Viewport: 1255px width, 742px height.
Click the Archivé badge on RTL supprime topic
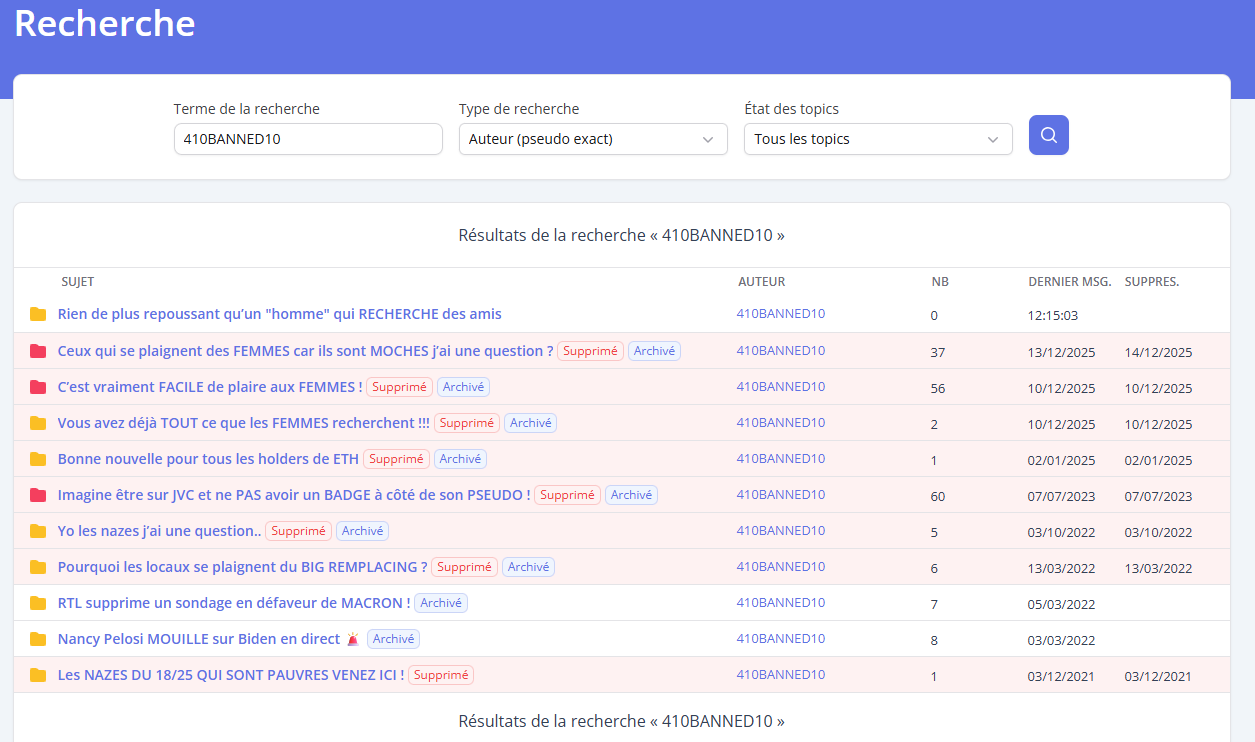[x=441, y=603]
